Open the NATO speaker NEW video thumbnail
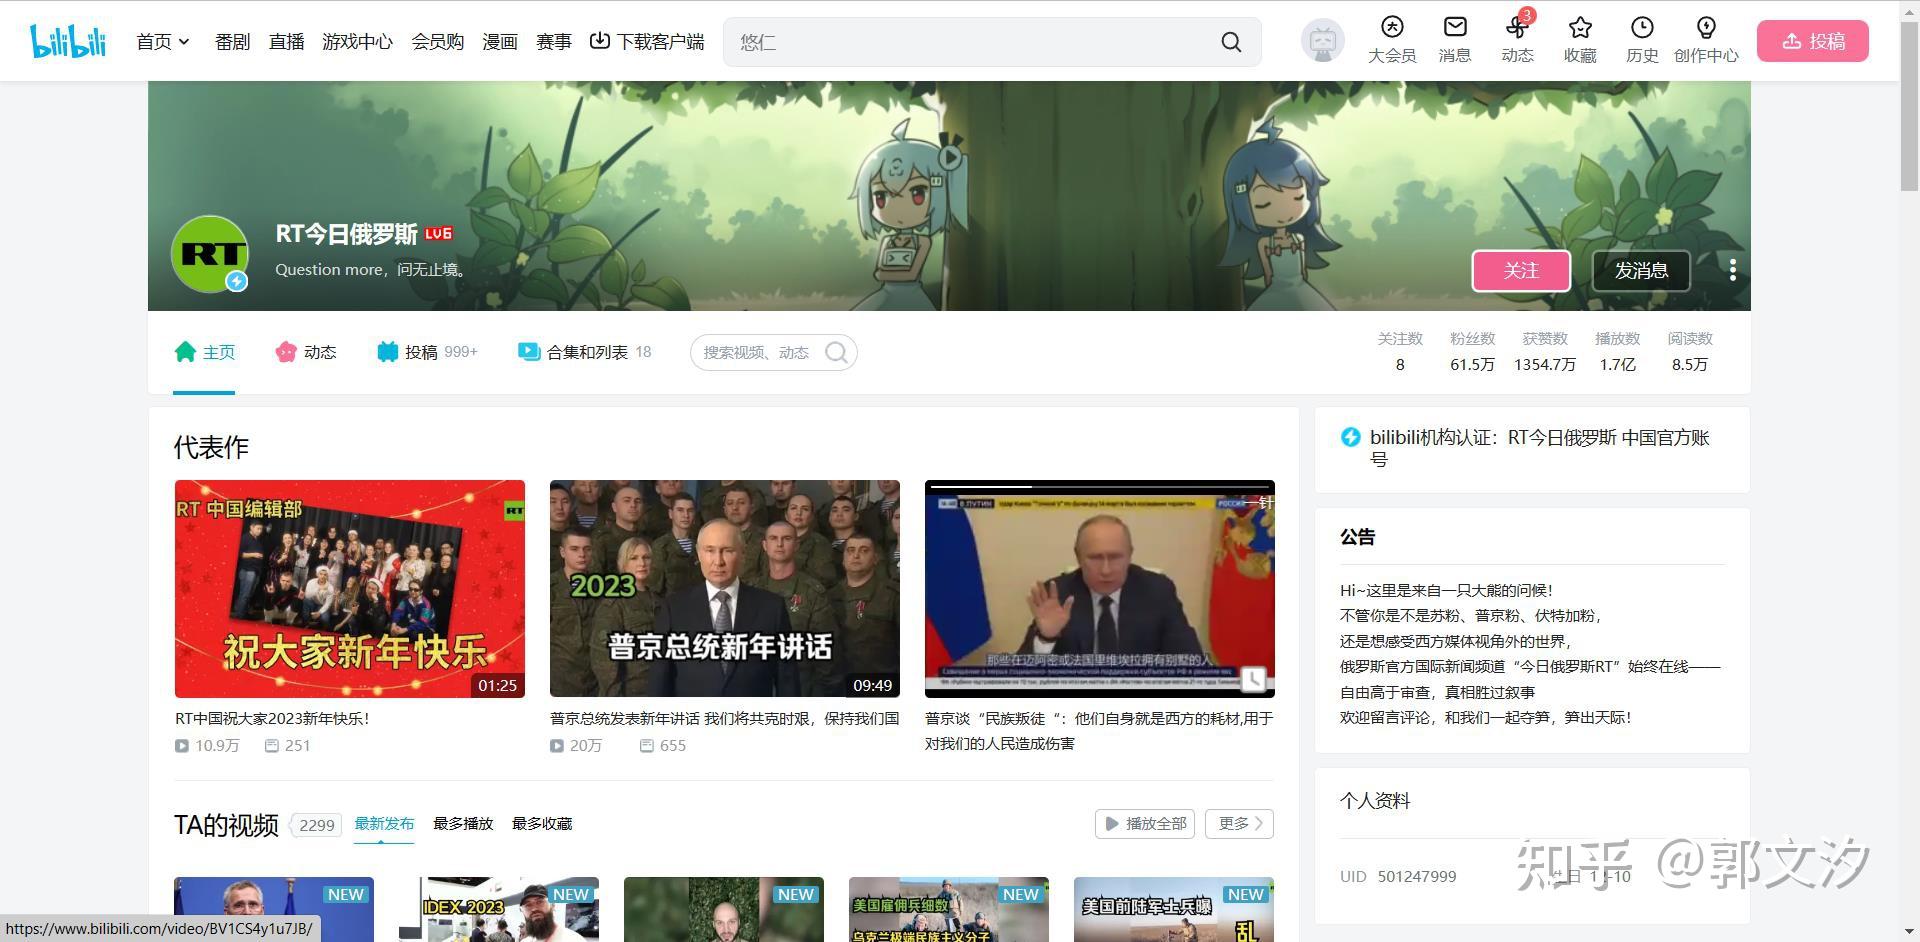The image size is (1920, 942). [274, 909]
